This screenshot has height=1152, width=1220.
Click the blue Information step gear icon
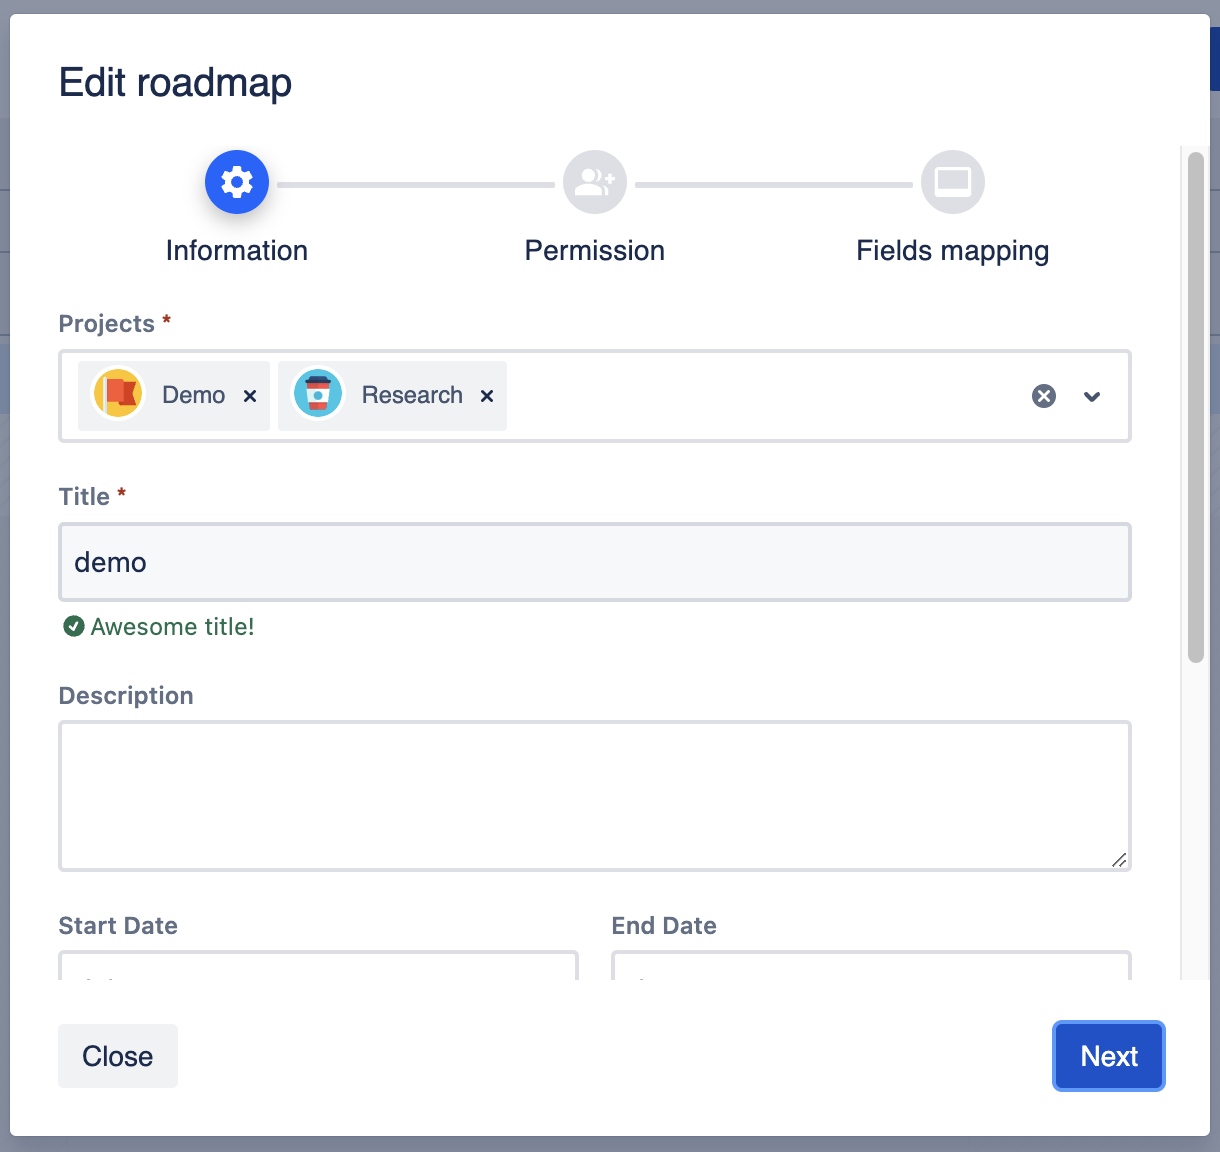tap(237, 182)
